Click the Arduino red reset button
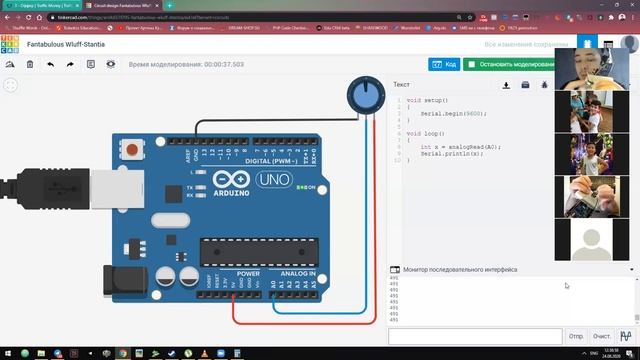Screen dimensions: 640x360 click(x=132, y=149)
